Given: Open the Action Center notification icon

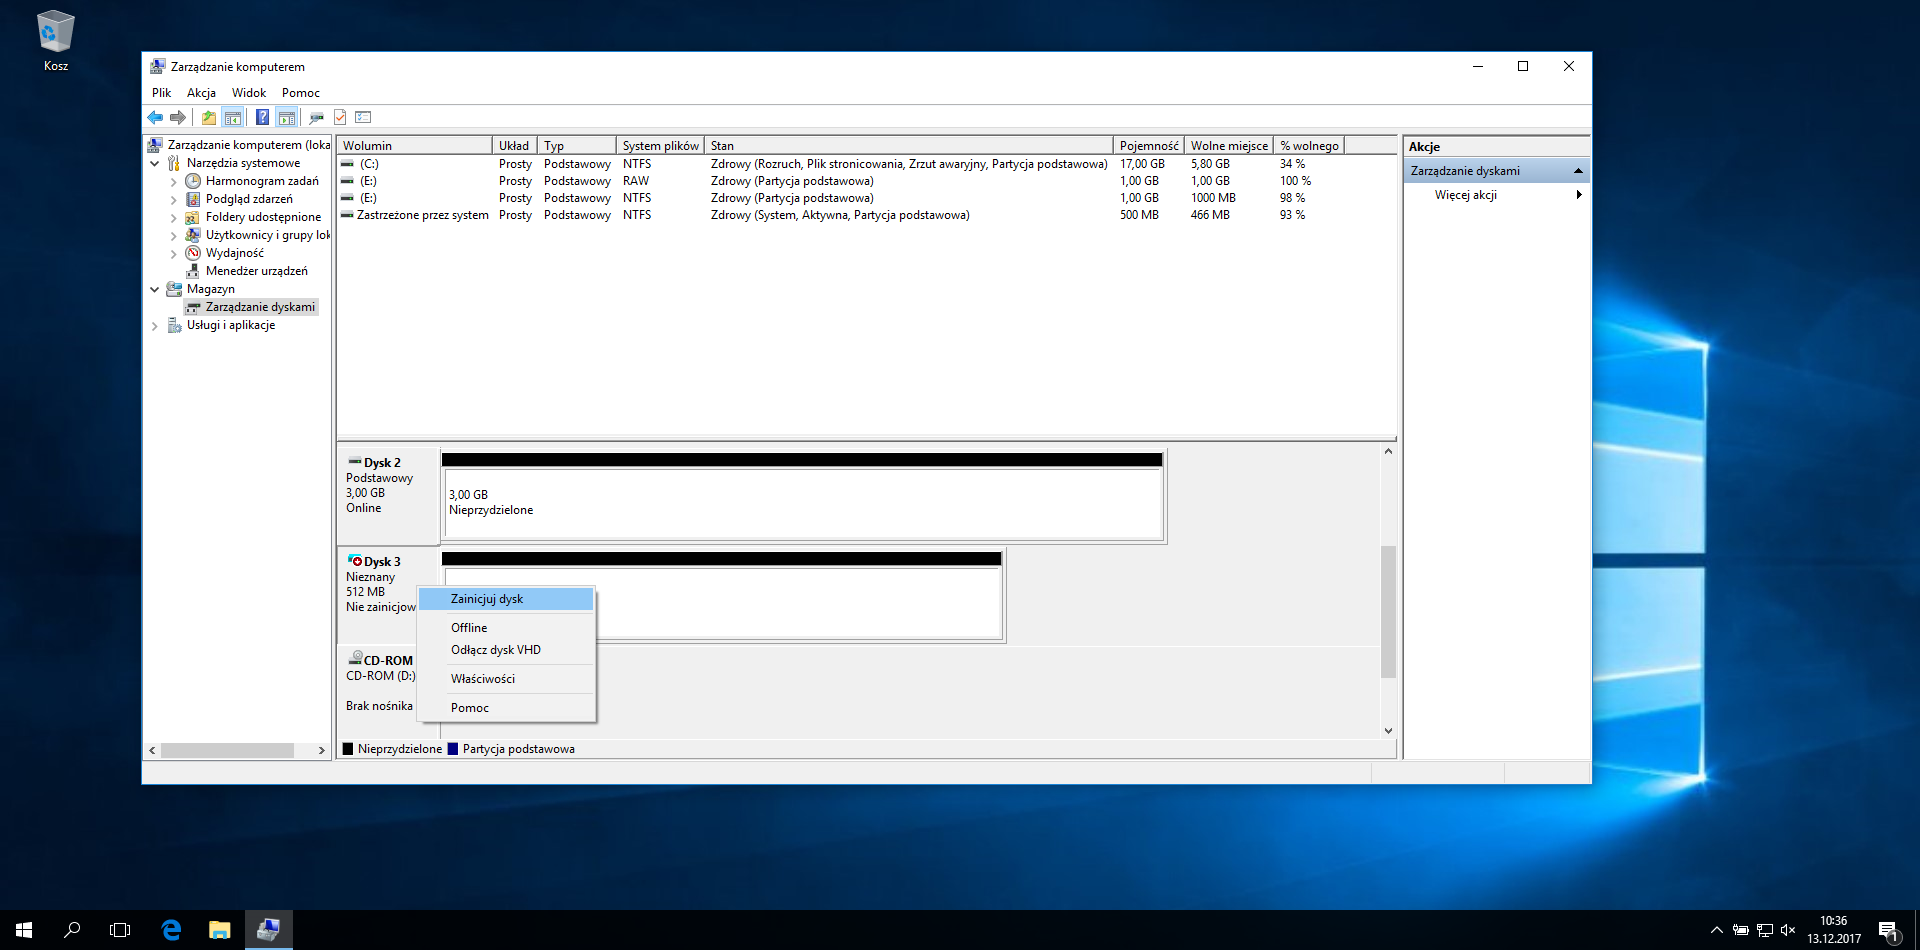Looking at the screenshot, I should pyautogui.click(x=1888, y=930).
